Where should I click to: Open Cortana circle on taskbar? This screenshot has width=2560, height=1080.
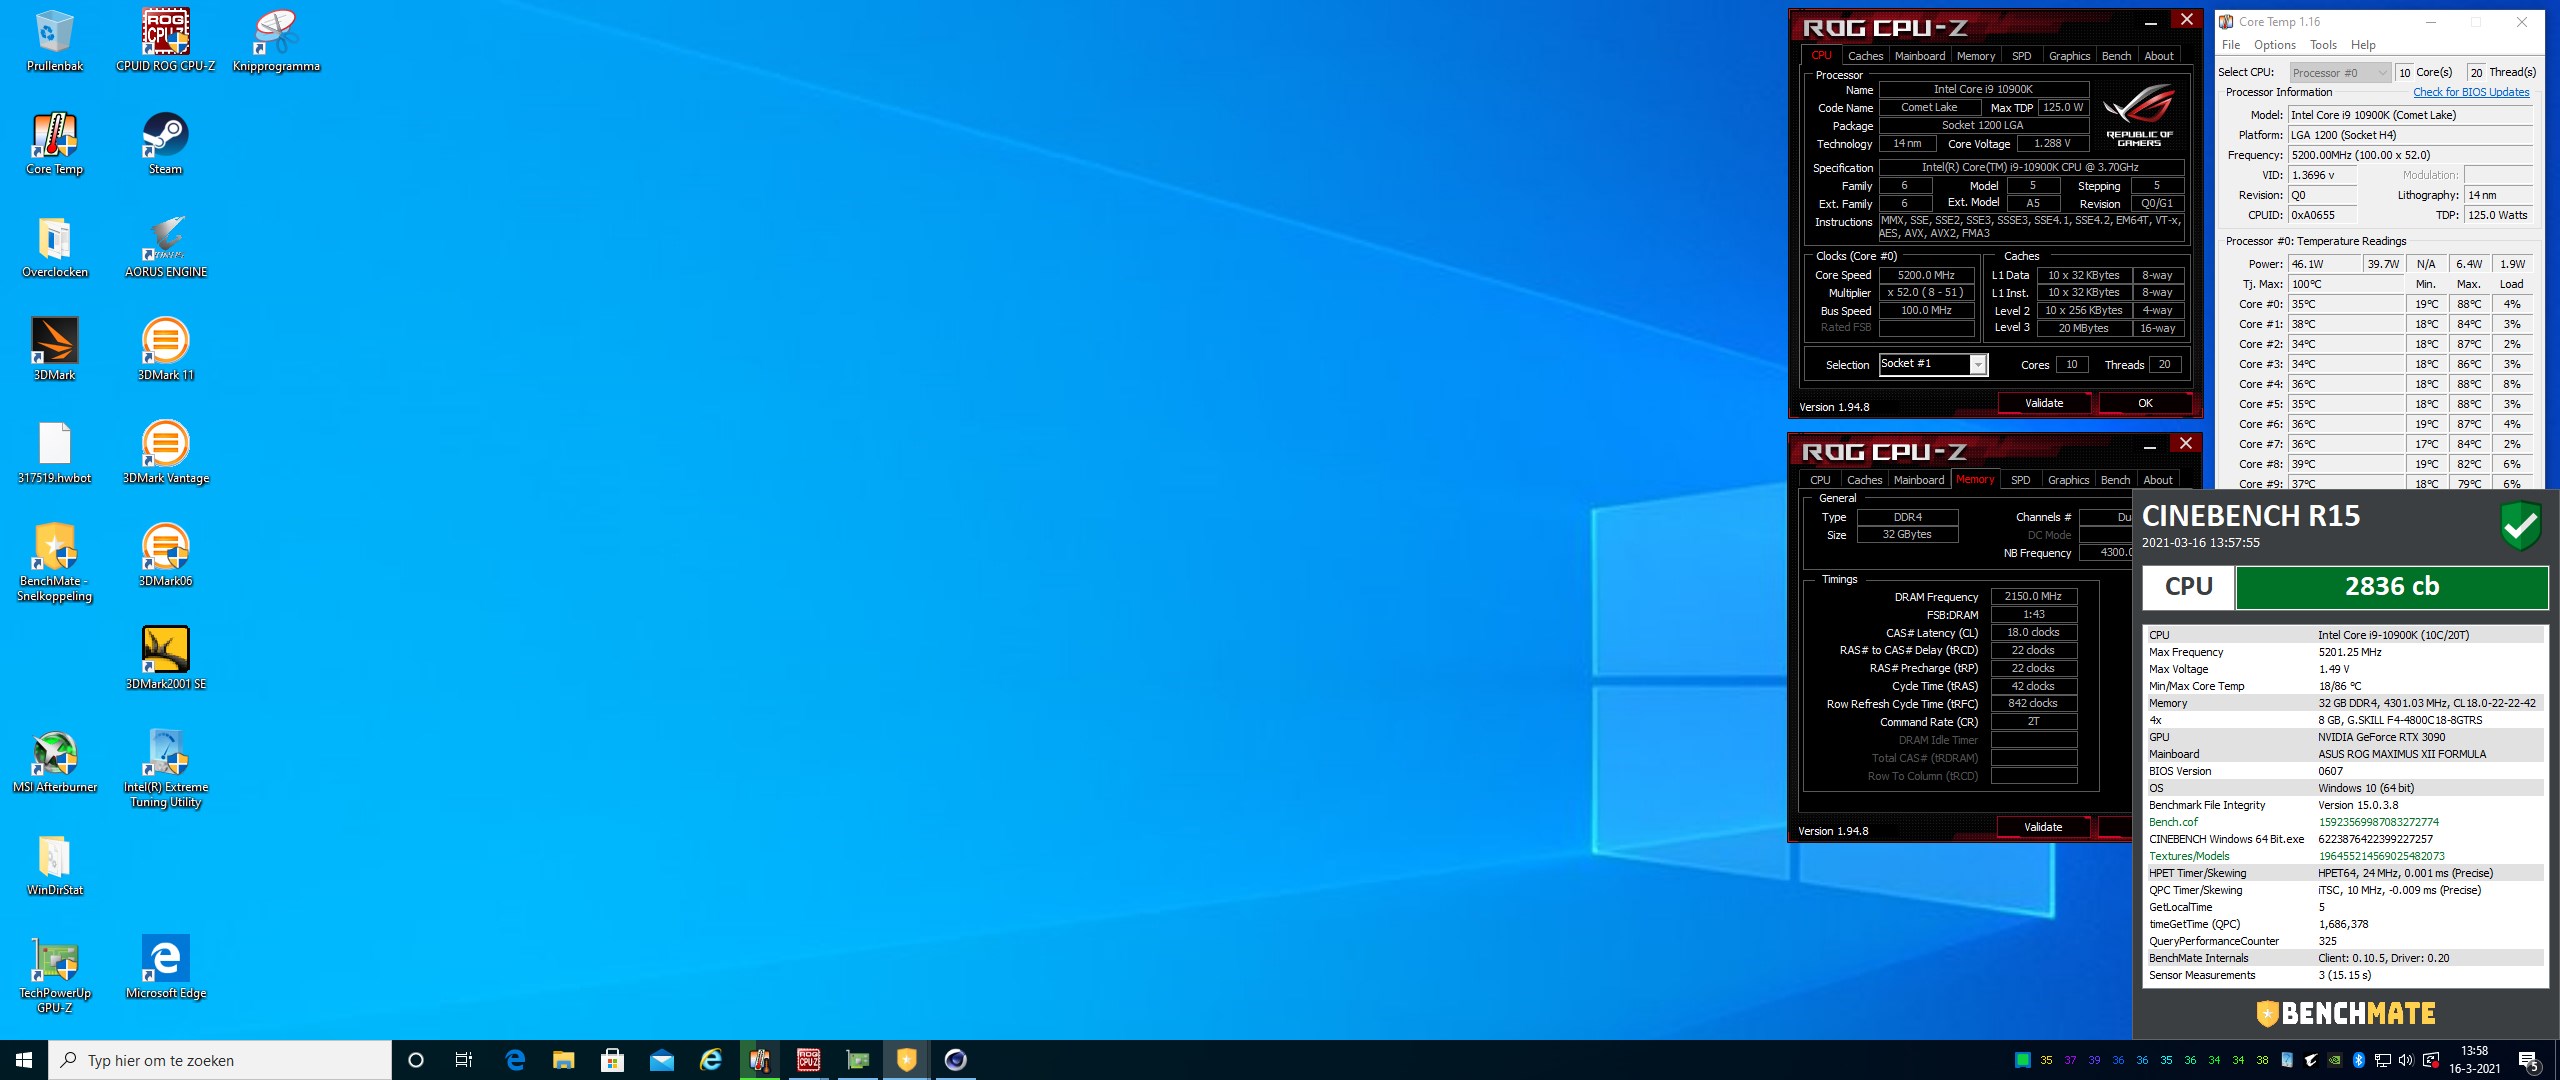[416, 1060]
